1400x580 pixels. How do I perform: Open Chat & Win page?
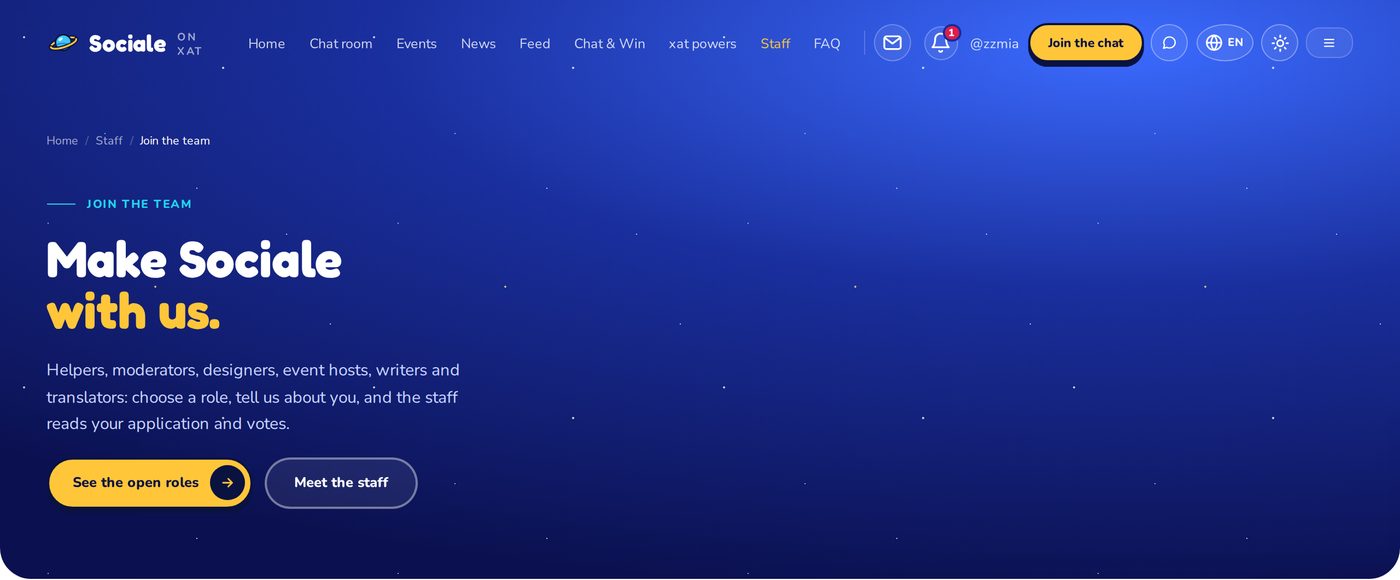609,44
